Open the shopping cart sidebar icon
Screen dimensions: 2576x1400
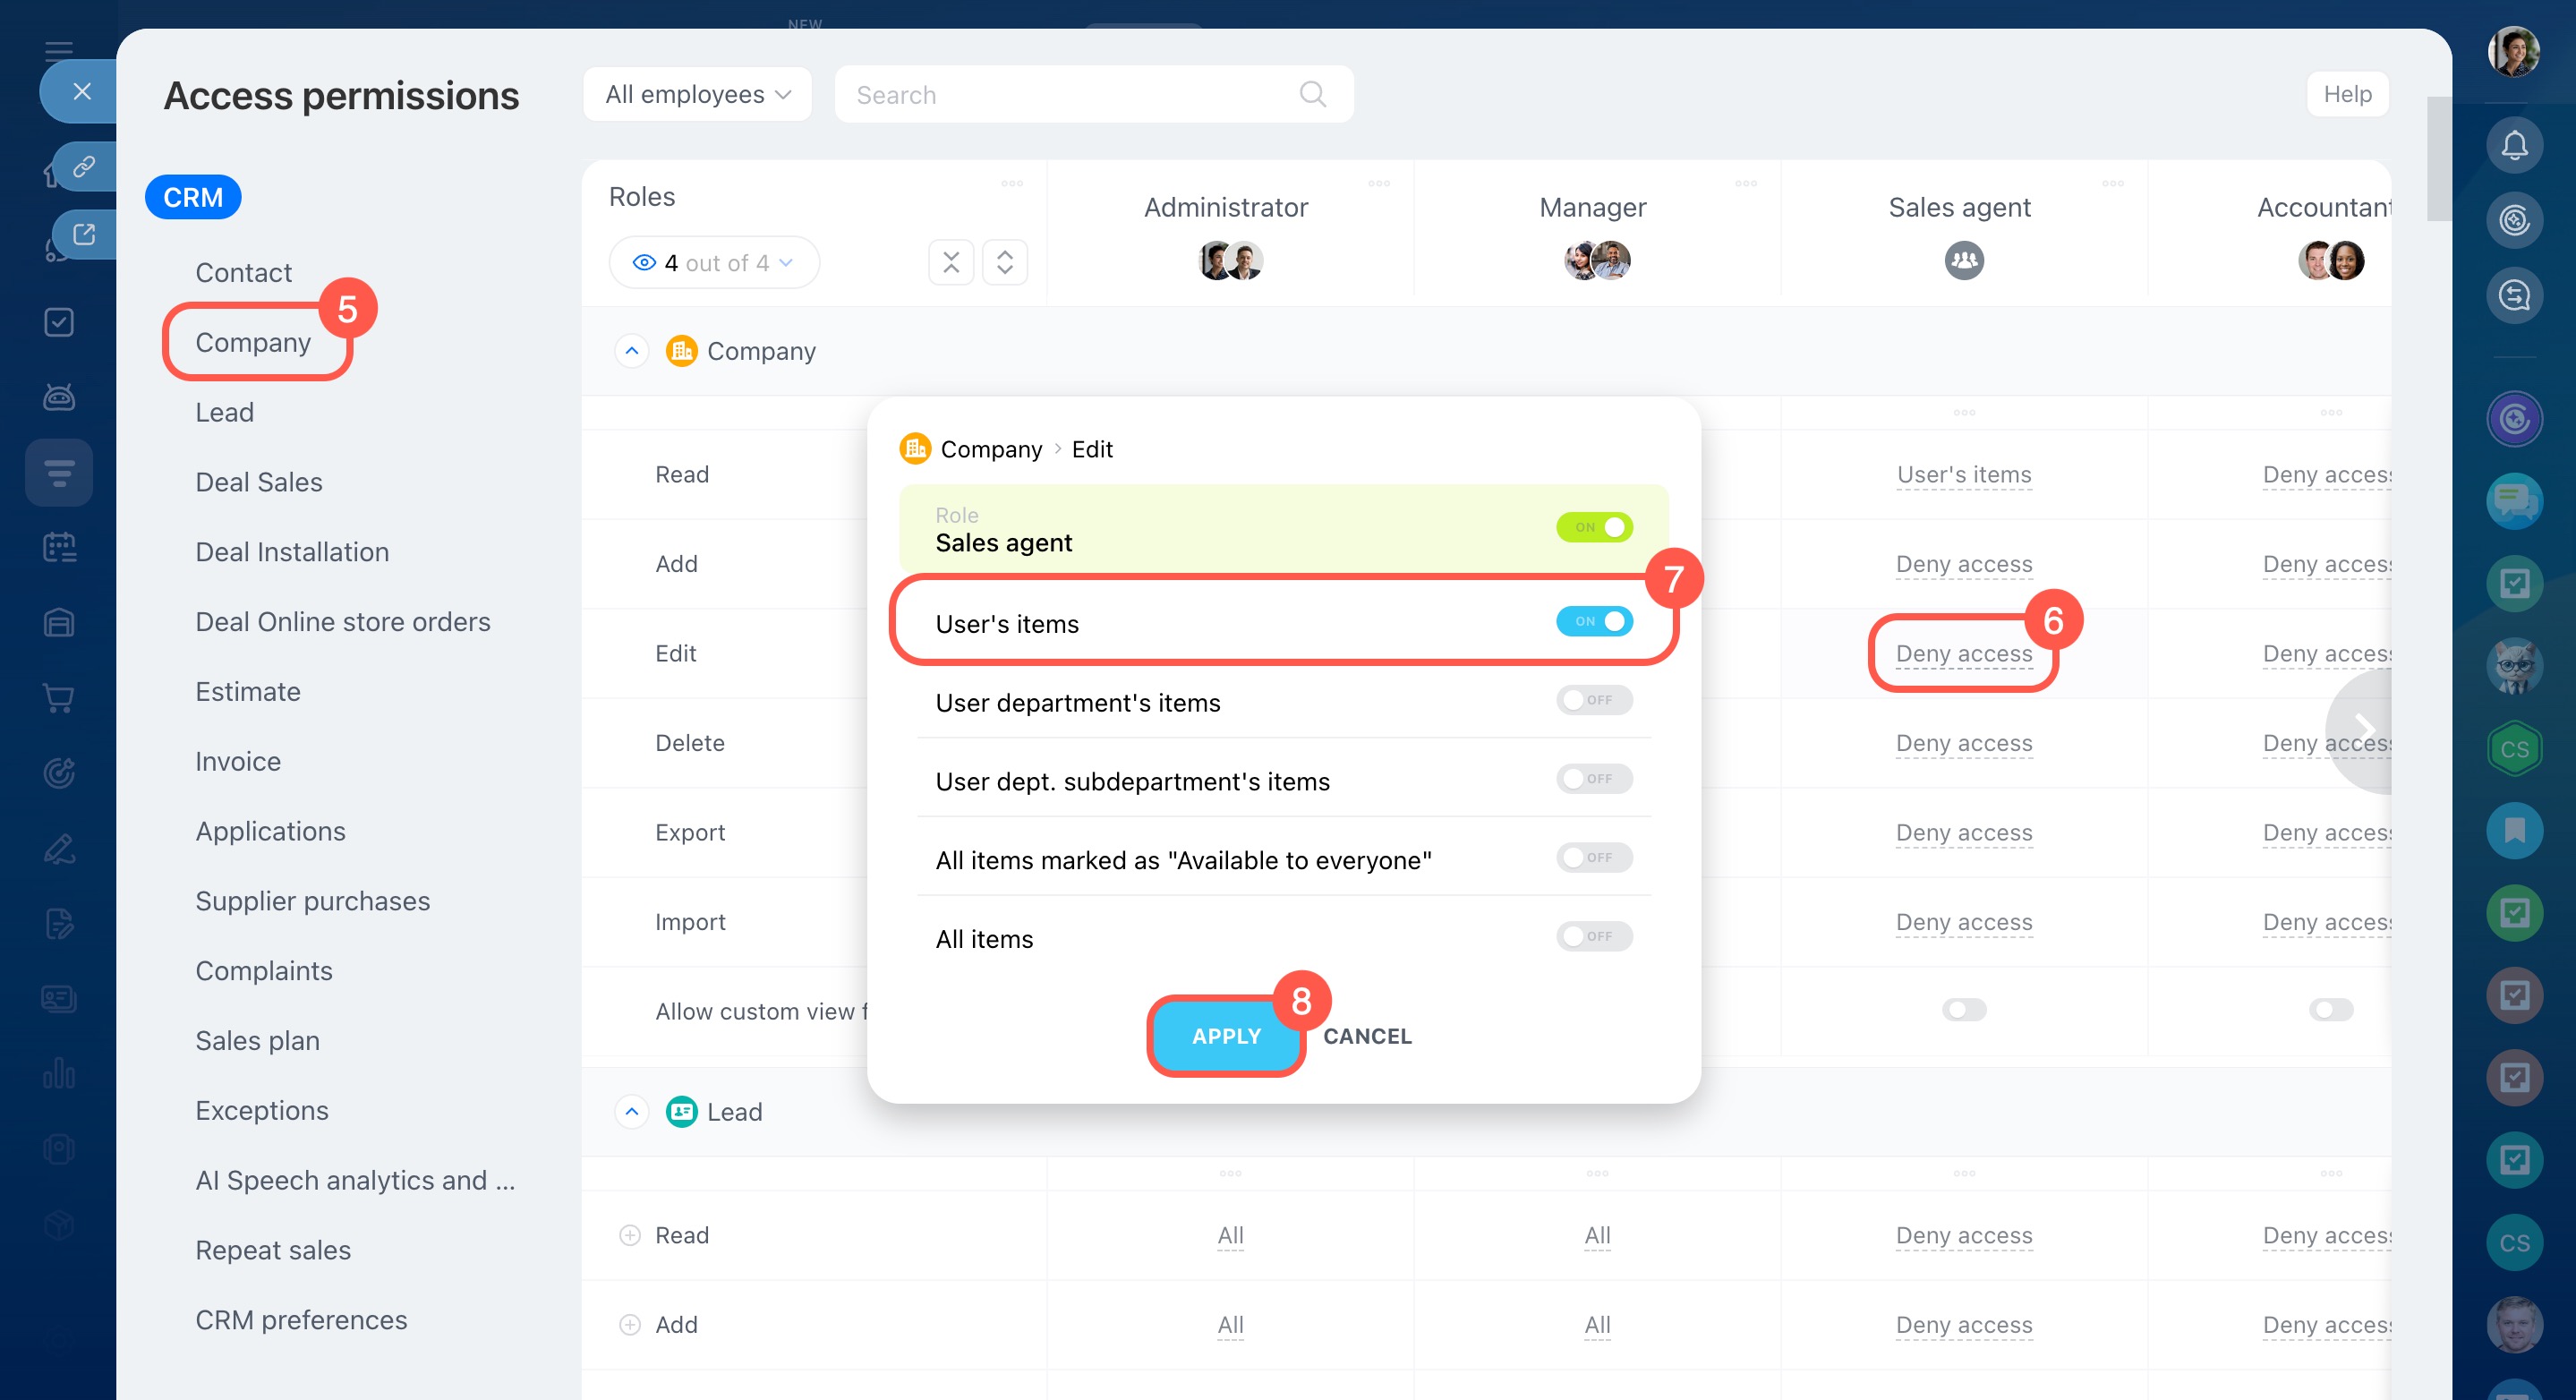coord(59,697)
